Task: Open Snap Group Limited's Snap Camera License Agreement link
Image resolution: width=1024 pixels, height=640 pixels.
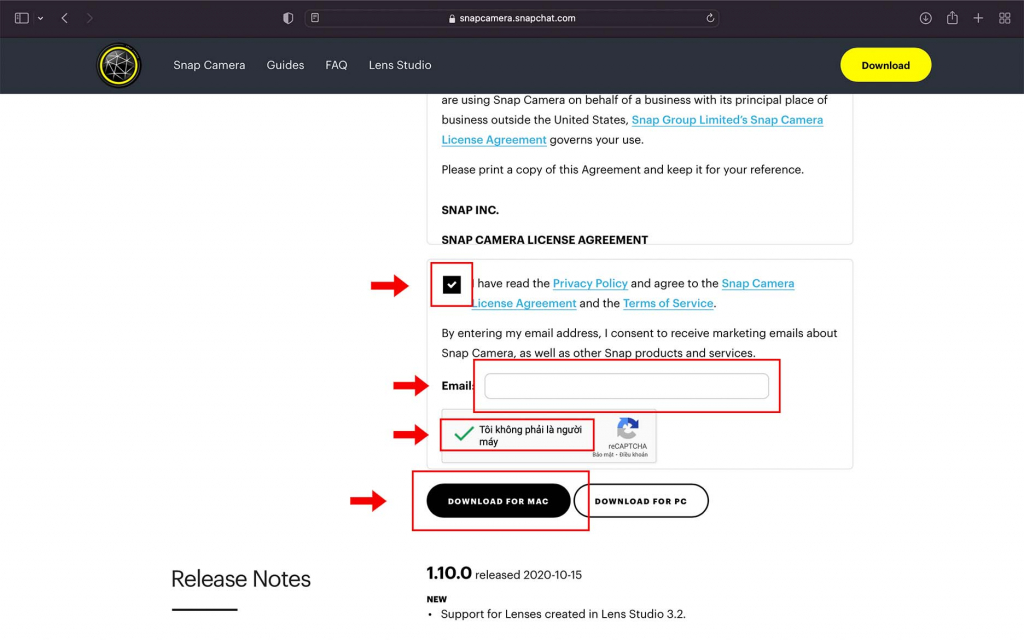Action: tap(632, 130)
